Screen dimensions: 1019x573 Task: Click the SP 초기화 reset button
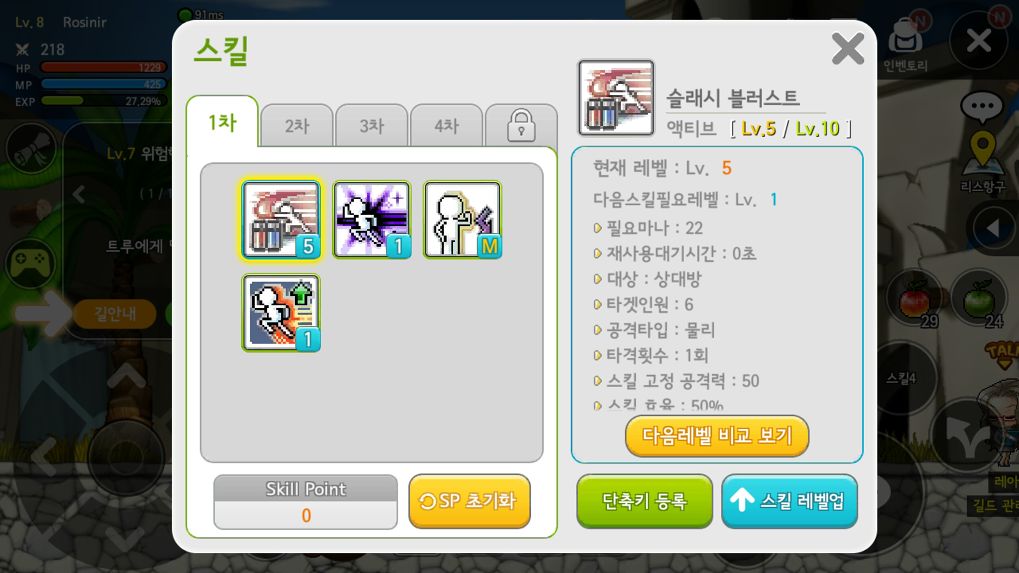tap(469, 501)
